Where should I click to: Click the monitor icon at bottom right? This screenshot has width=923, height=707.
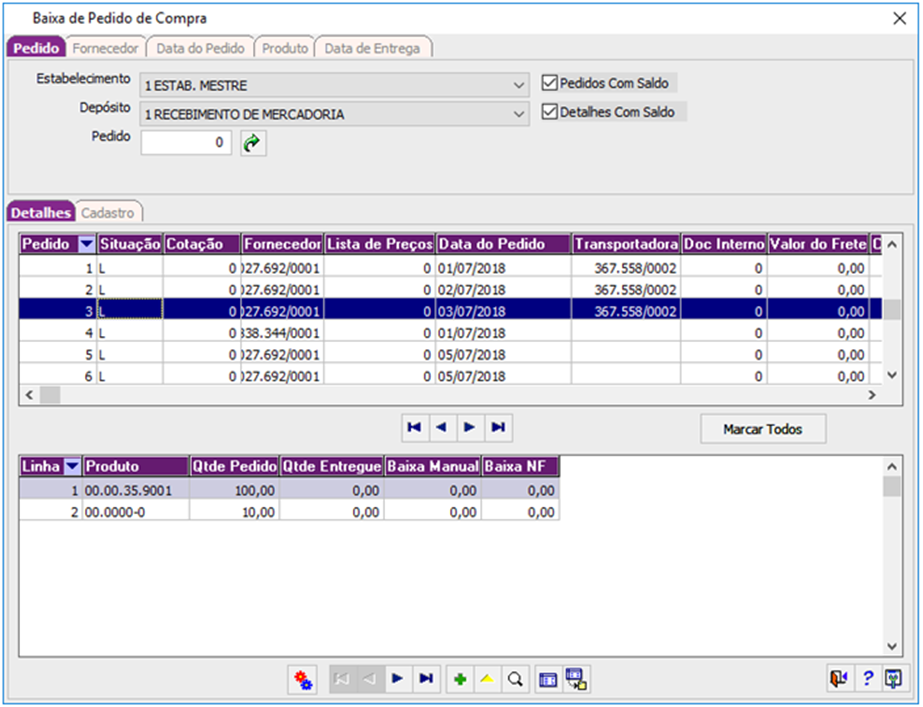tap(894, 679)
